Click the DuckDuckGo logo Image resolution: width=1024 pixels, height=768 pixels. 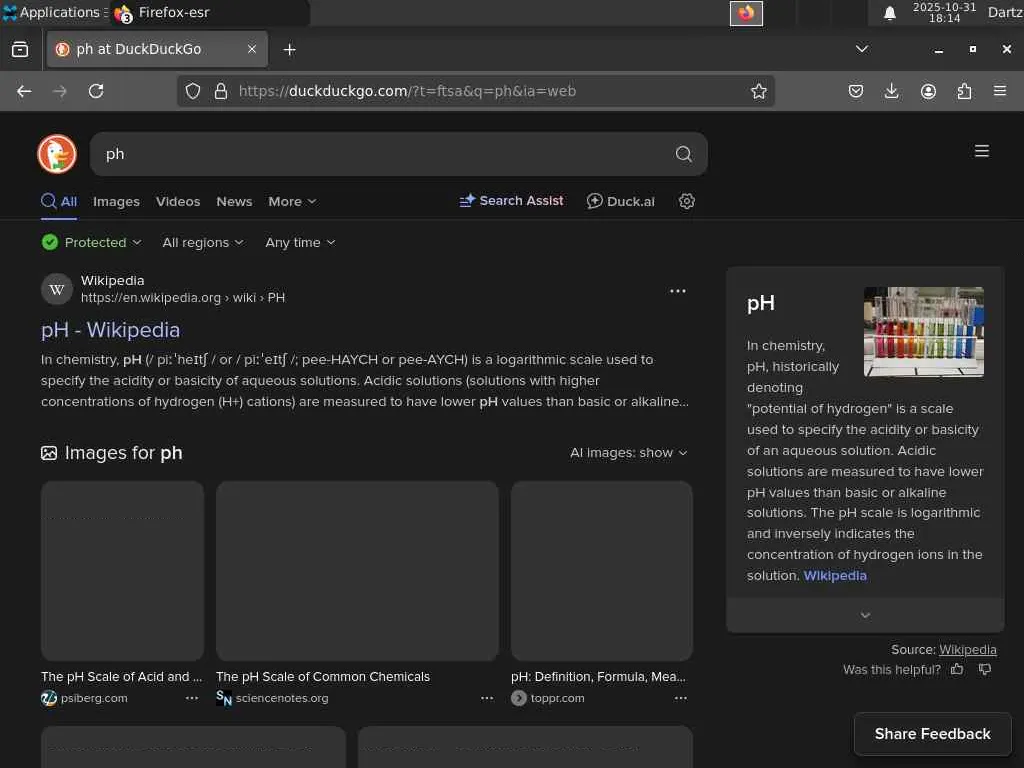coord(57,154)
